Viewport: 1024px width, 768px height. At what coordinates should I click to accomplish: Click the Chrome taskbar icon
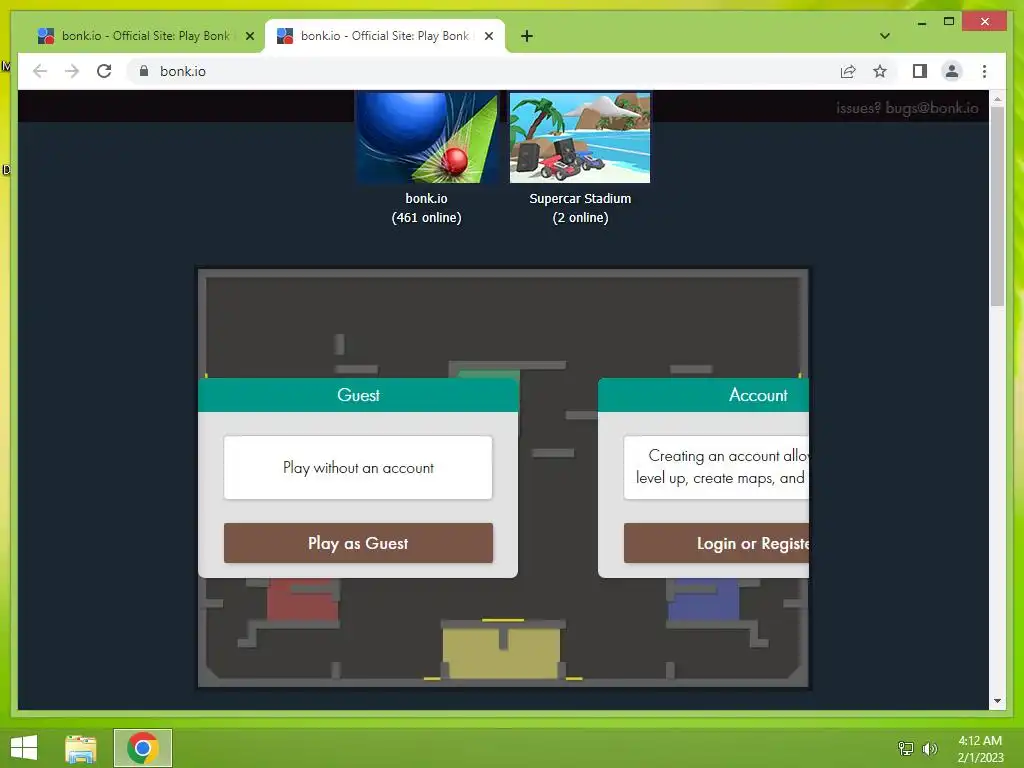tap(142, 748)
